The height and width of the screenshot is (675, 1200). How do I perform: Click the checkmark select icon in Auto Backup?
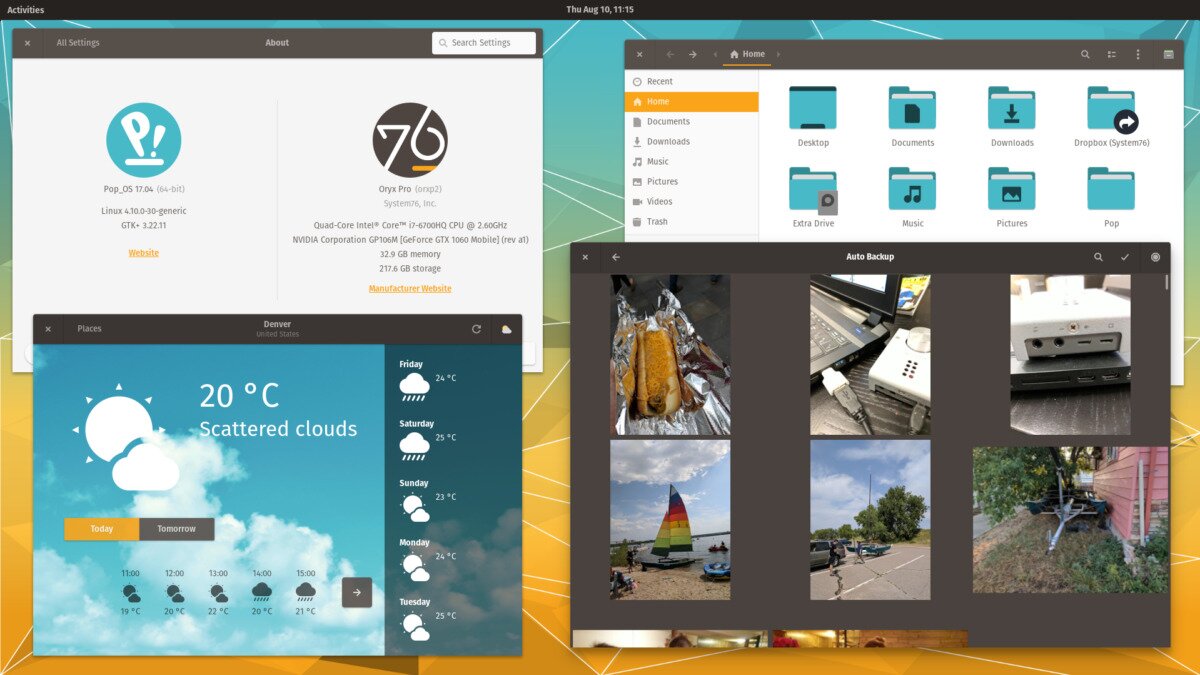coord(1125,257)
